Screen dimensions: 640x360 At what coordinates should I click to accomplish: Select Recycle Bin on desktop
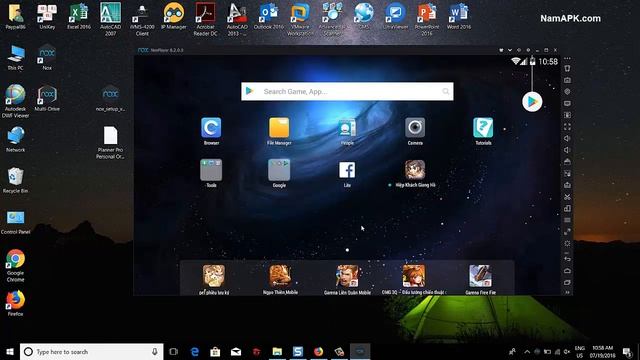coord(16,180)
